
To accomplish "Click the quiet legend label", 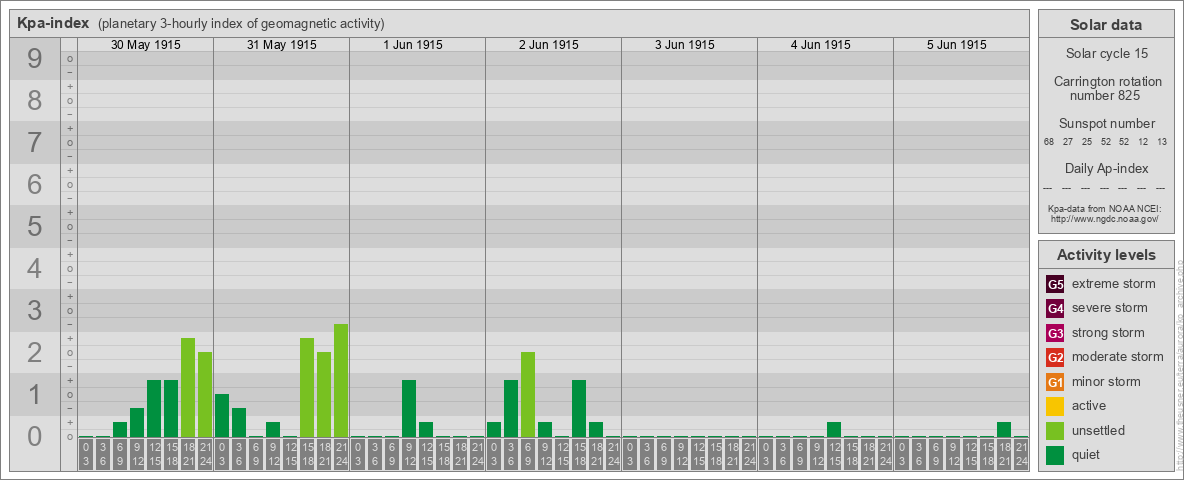I will [x=1087, y=455].
